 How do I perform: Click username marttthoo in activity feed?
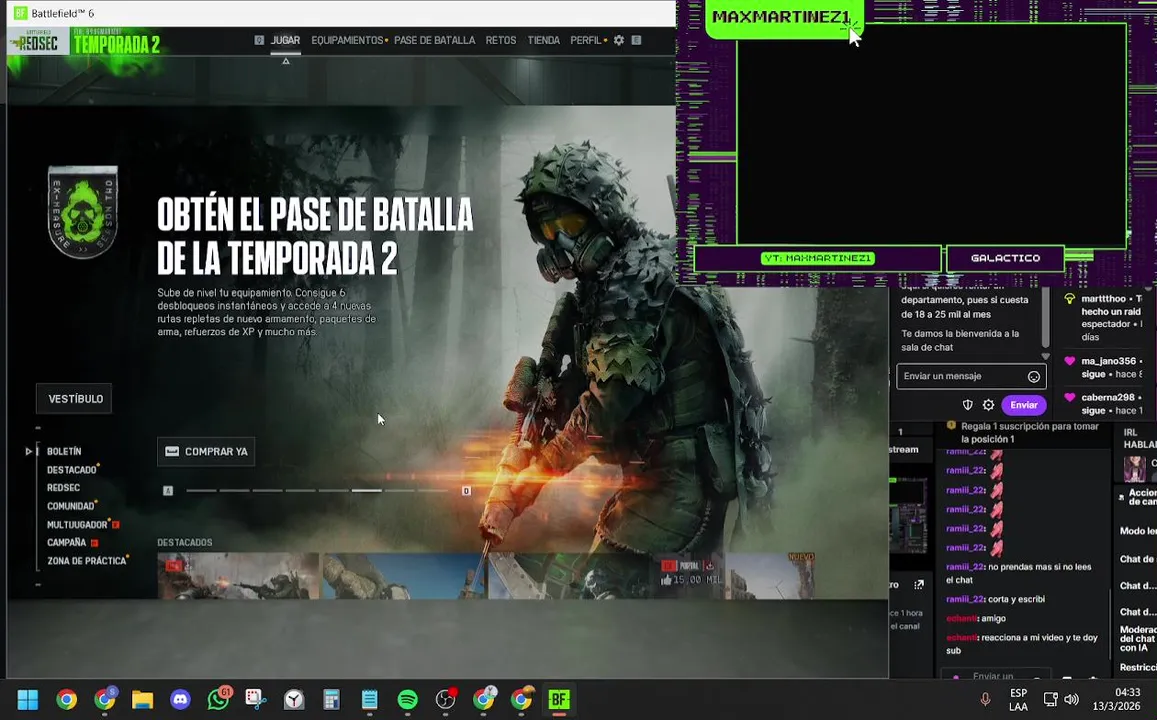1103,299
